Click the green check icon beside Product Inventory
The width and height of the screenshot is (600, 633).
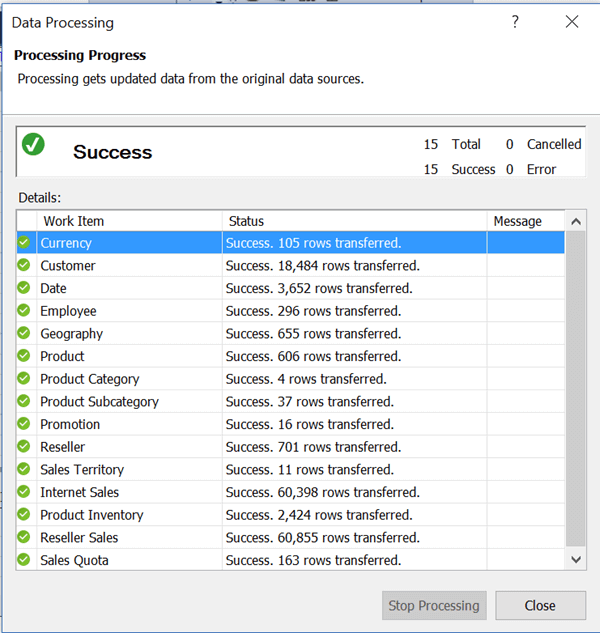tap(24, 514)
